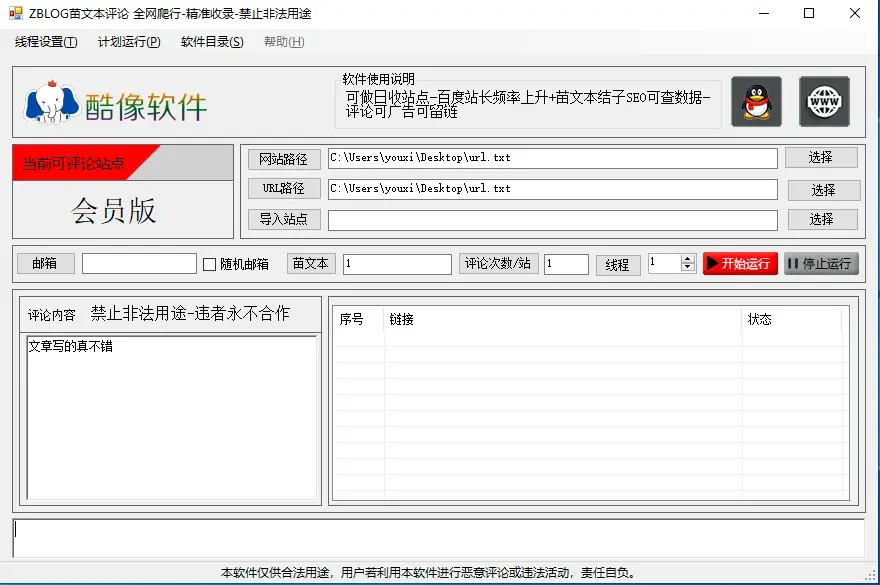The image size is (880, 585).
Task: Focus the URL路径 path field
Action: [553, 189]
